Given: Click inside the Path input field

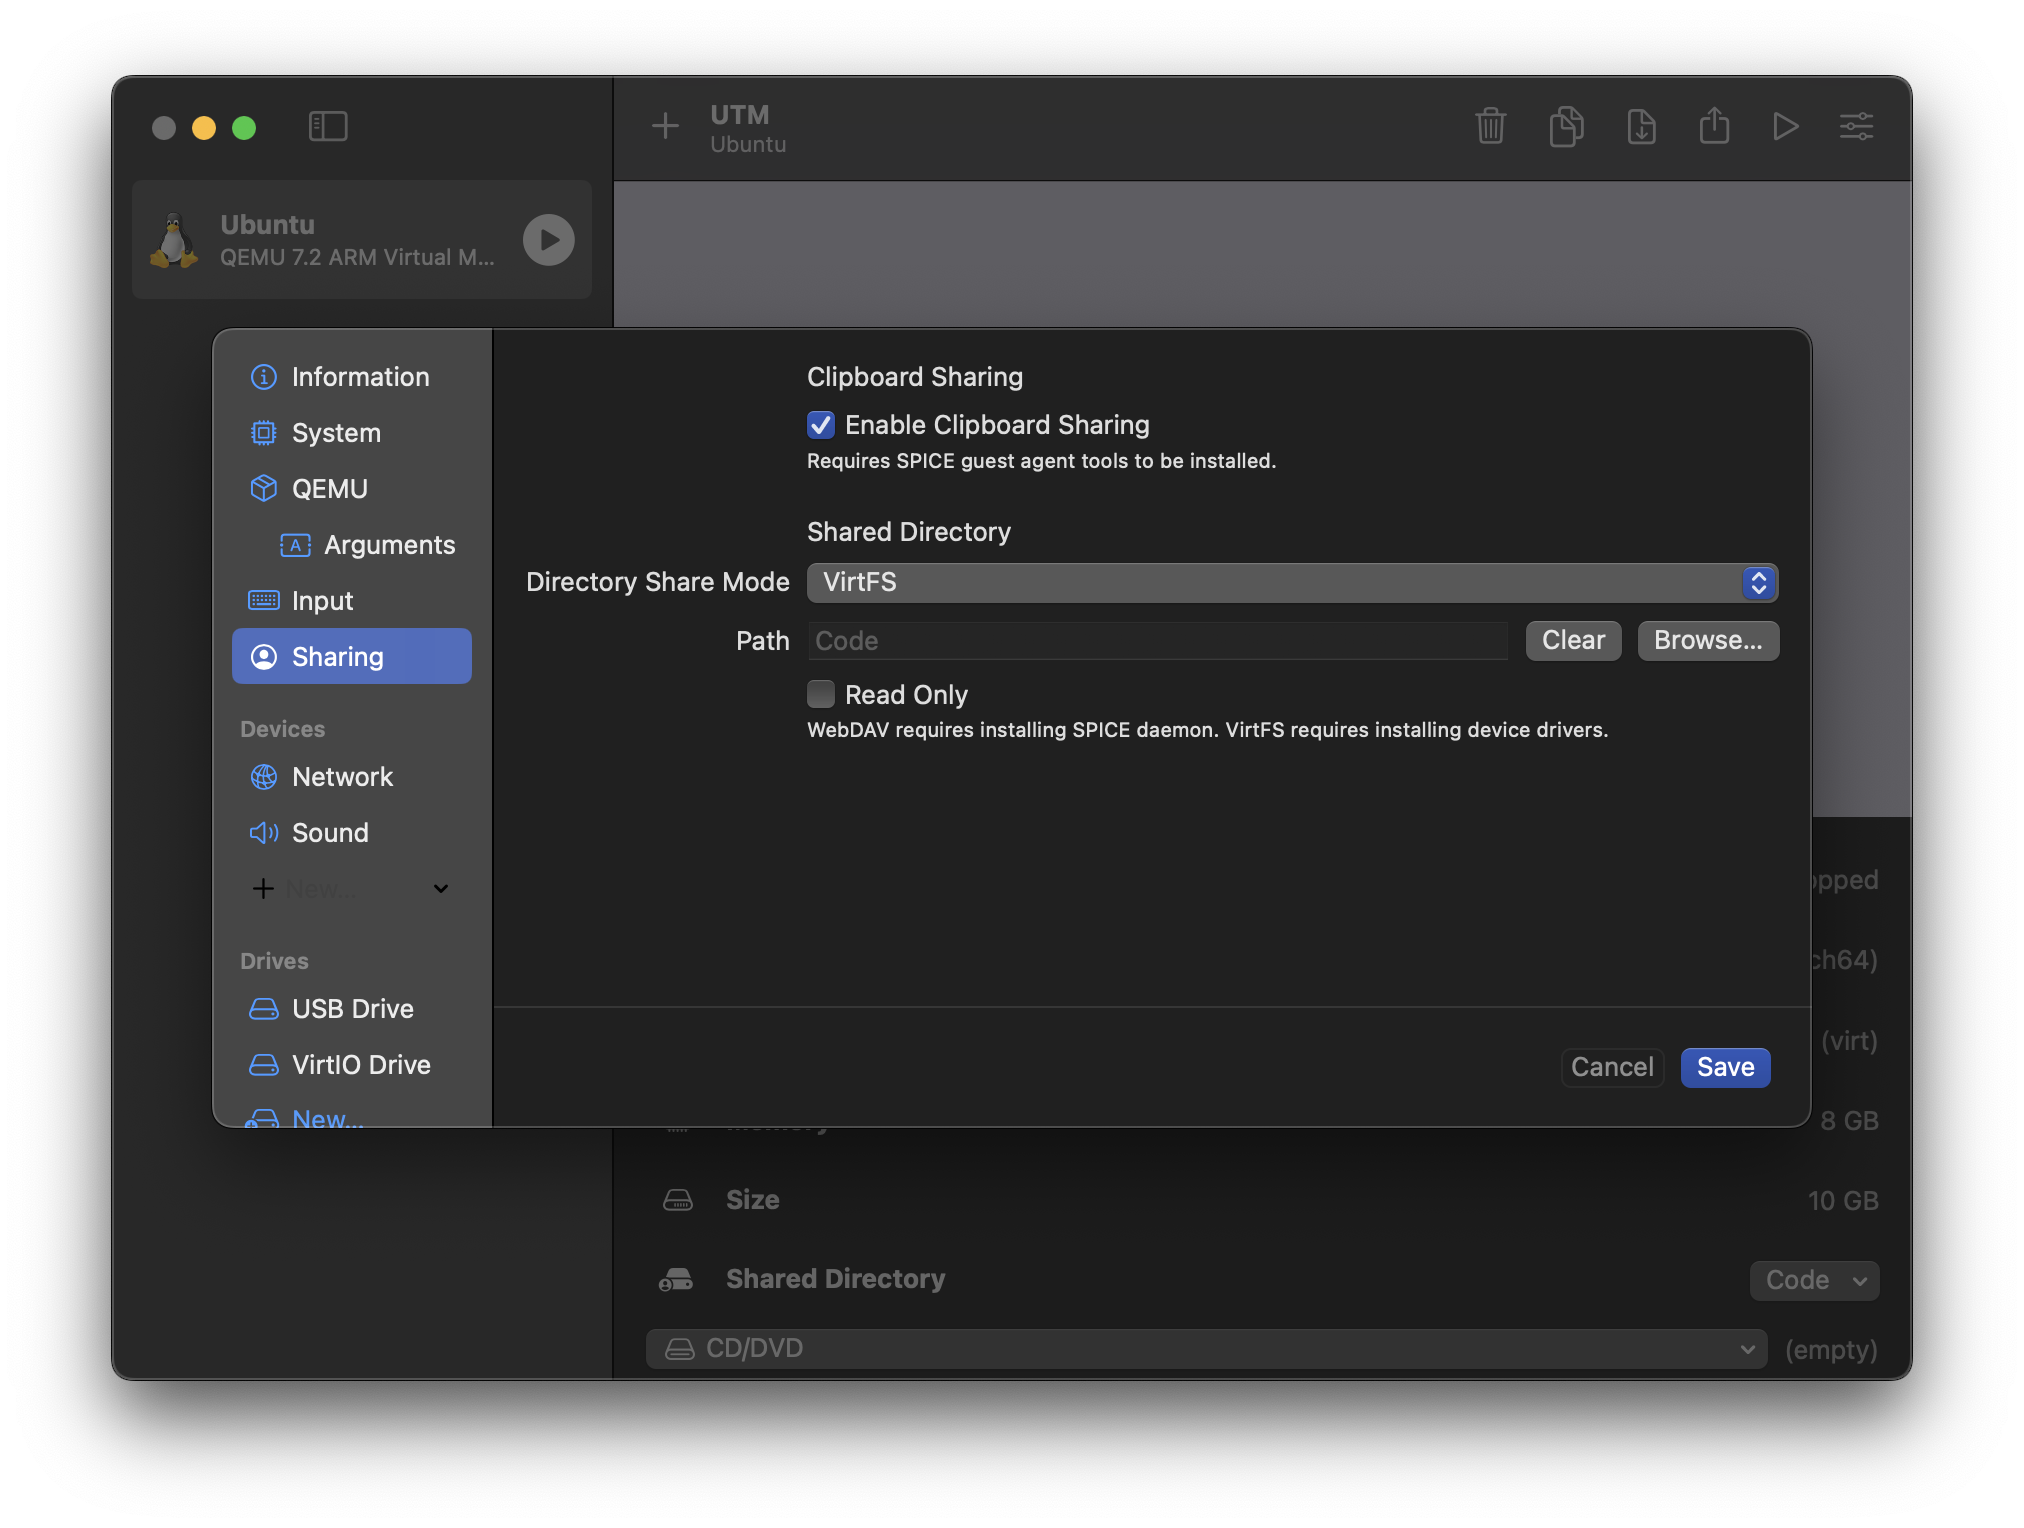Looking at the screenshot, I should click(1157, 641).
